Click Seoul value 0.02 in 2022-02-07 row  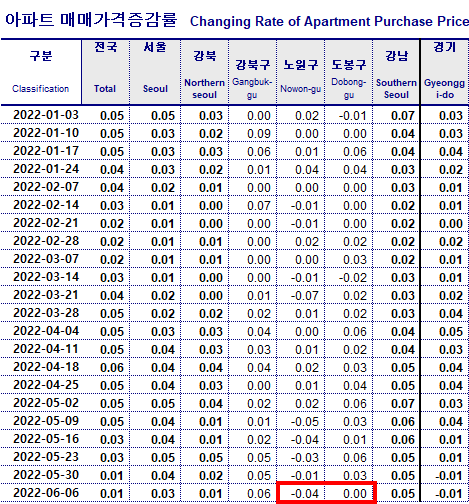tap(163, 188)
